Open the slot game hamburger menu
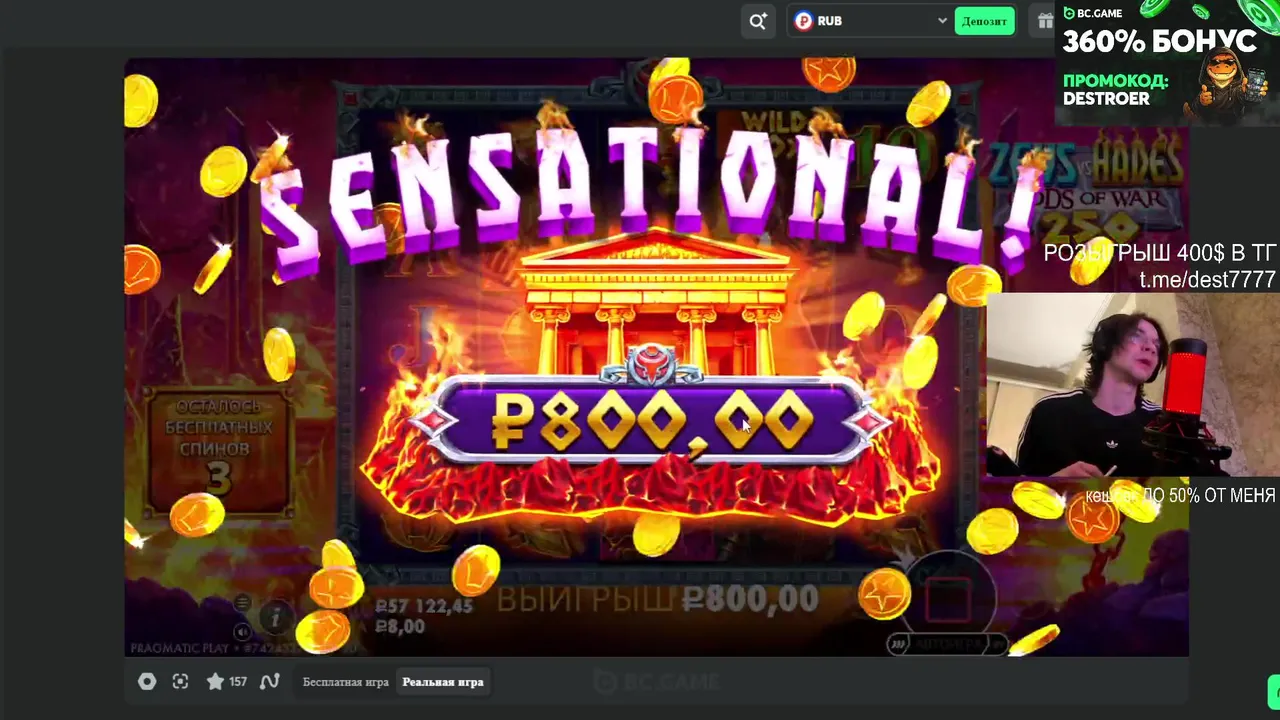Viewport: 1280px width, 720px height. 243,603
